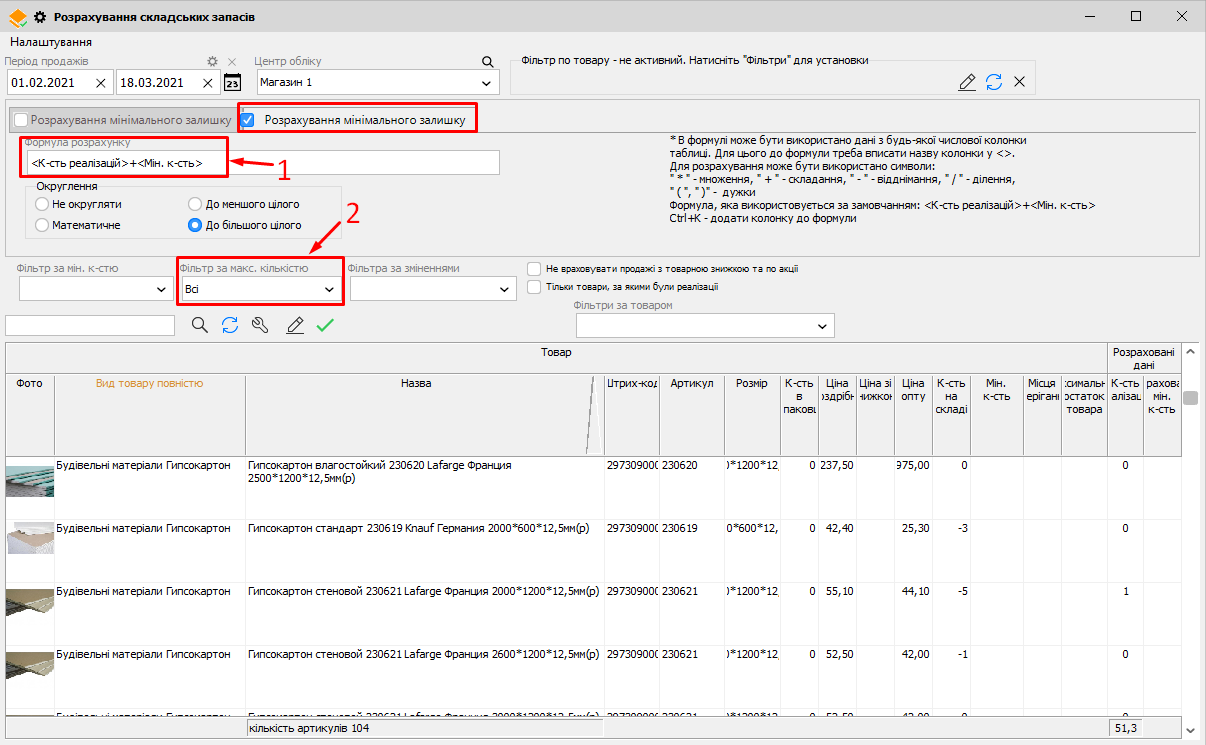
Task: Open the 'Налаштування' menu
Action: [x=52, y=42]
